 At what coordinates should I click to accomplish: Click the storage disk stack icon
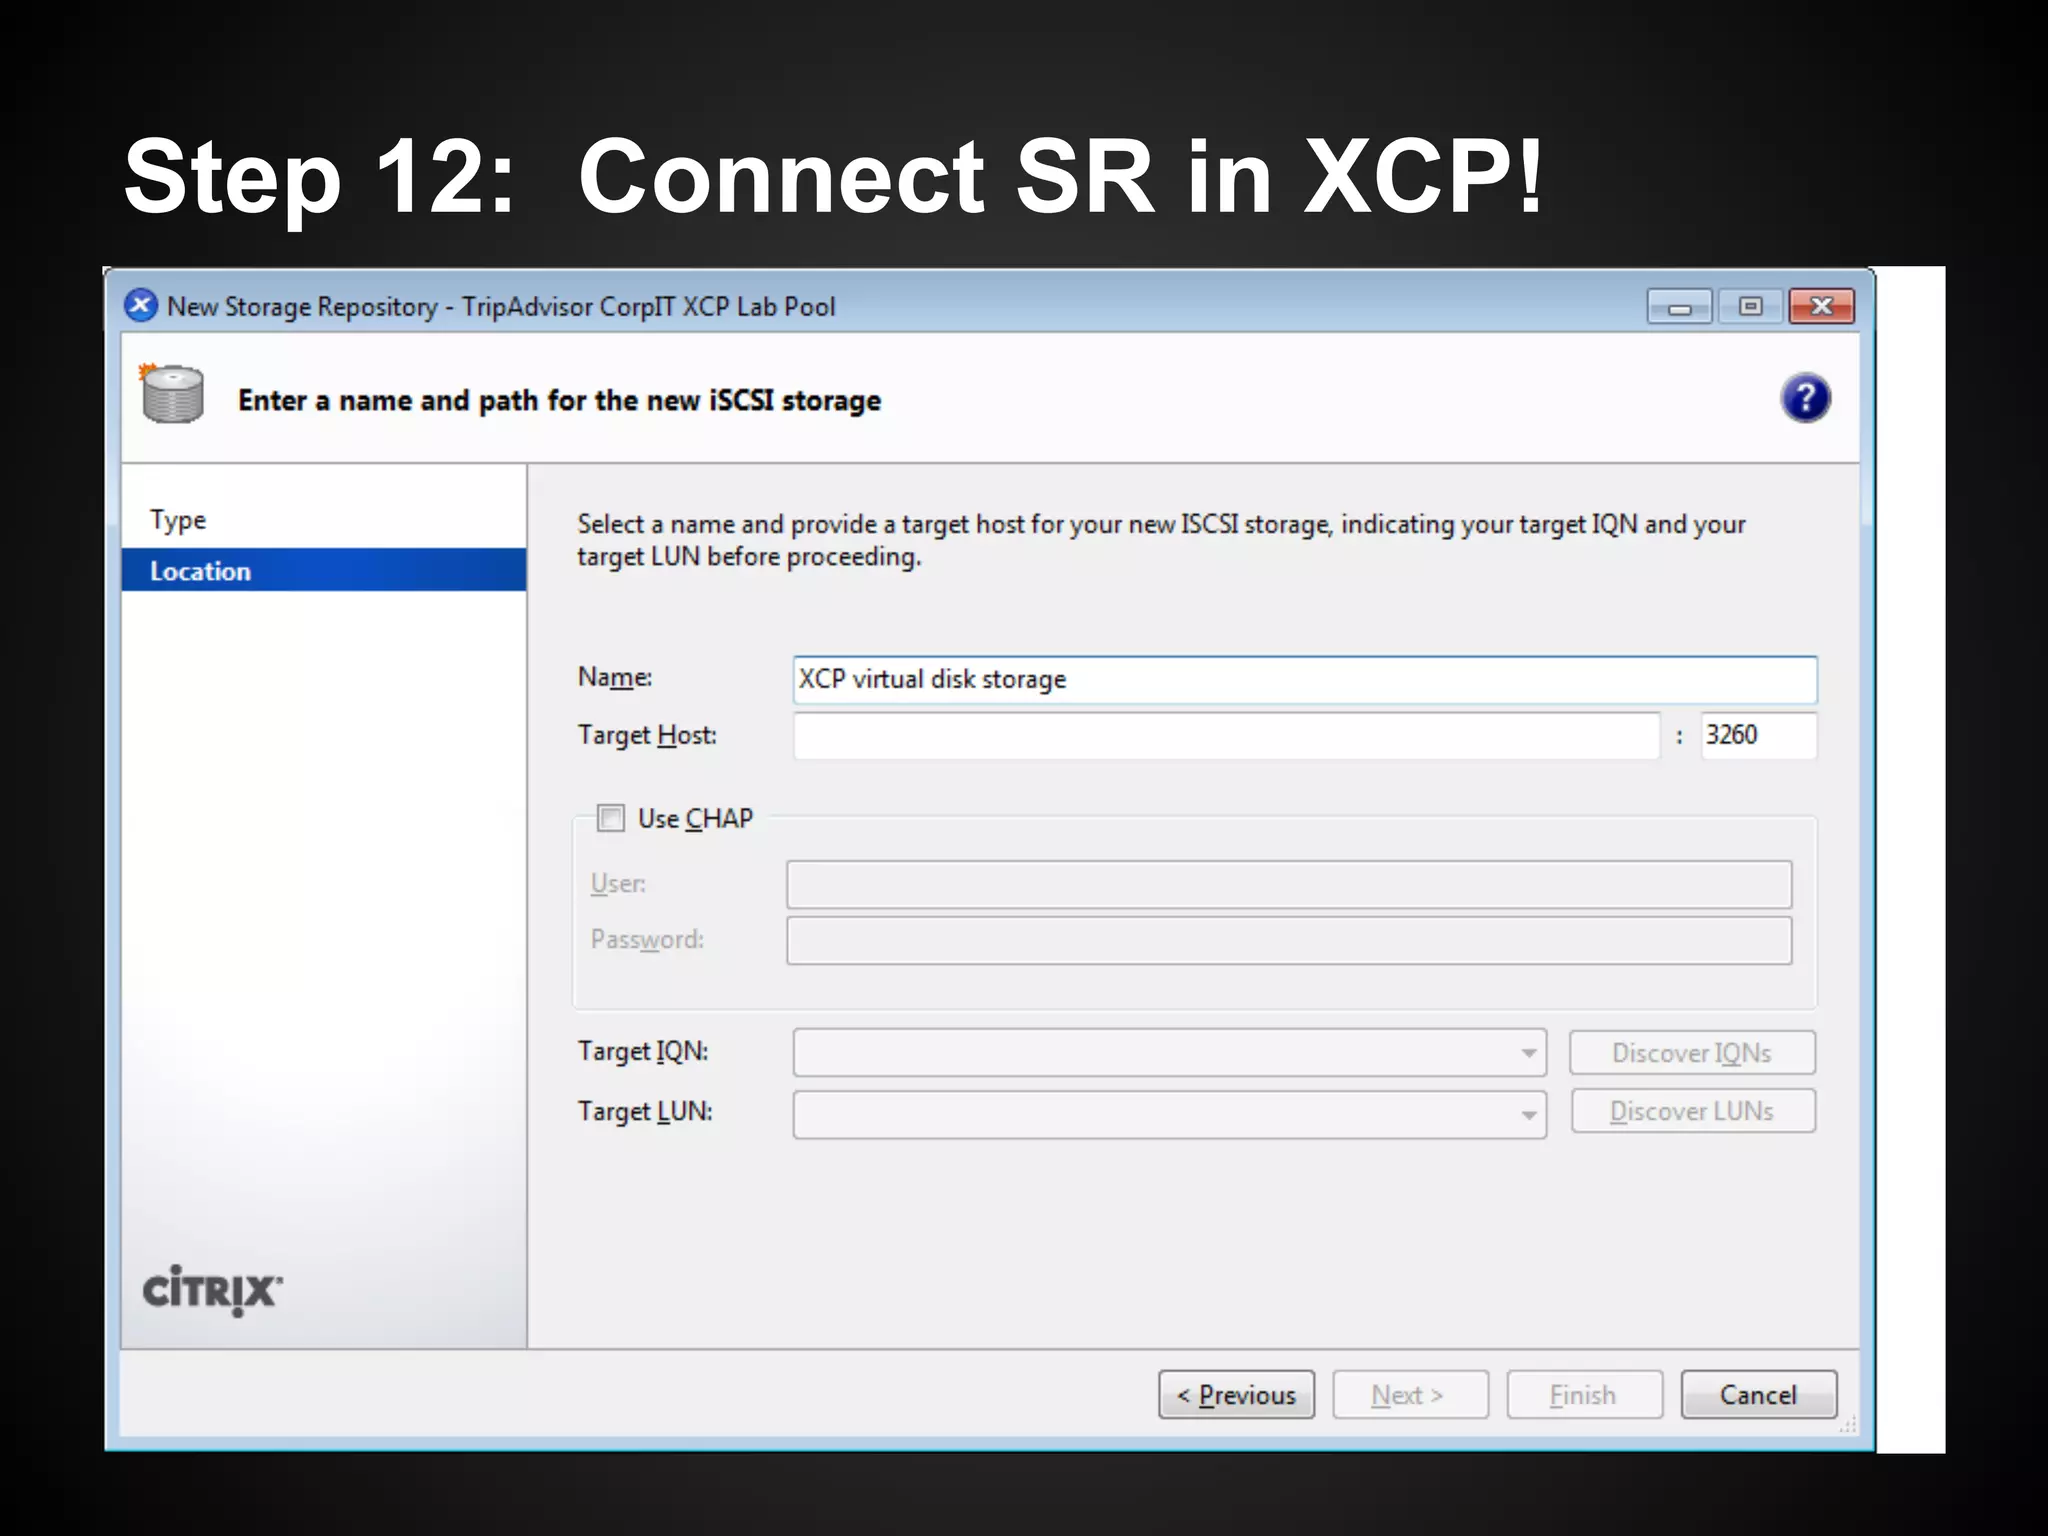tap(172, 394)
